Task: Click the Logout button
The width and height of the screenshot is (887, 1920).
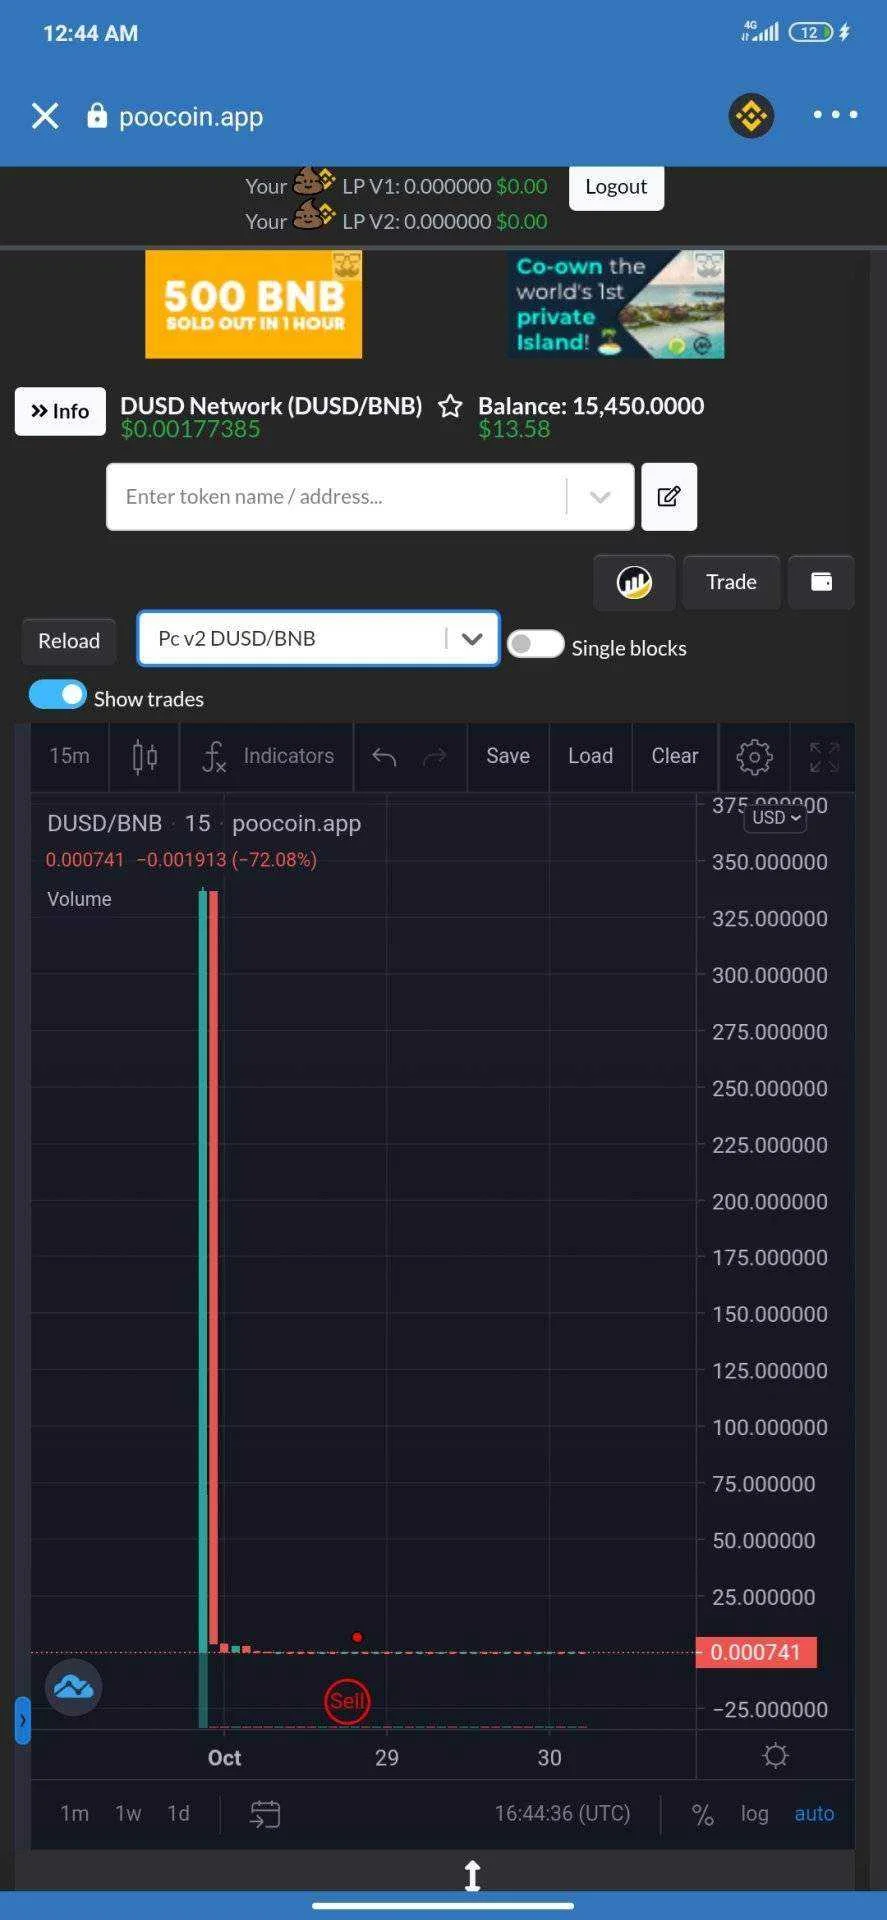Action: click(x=616, y=187)
